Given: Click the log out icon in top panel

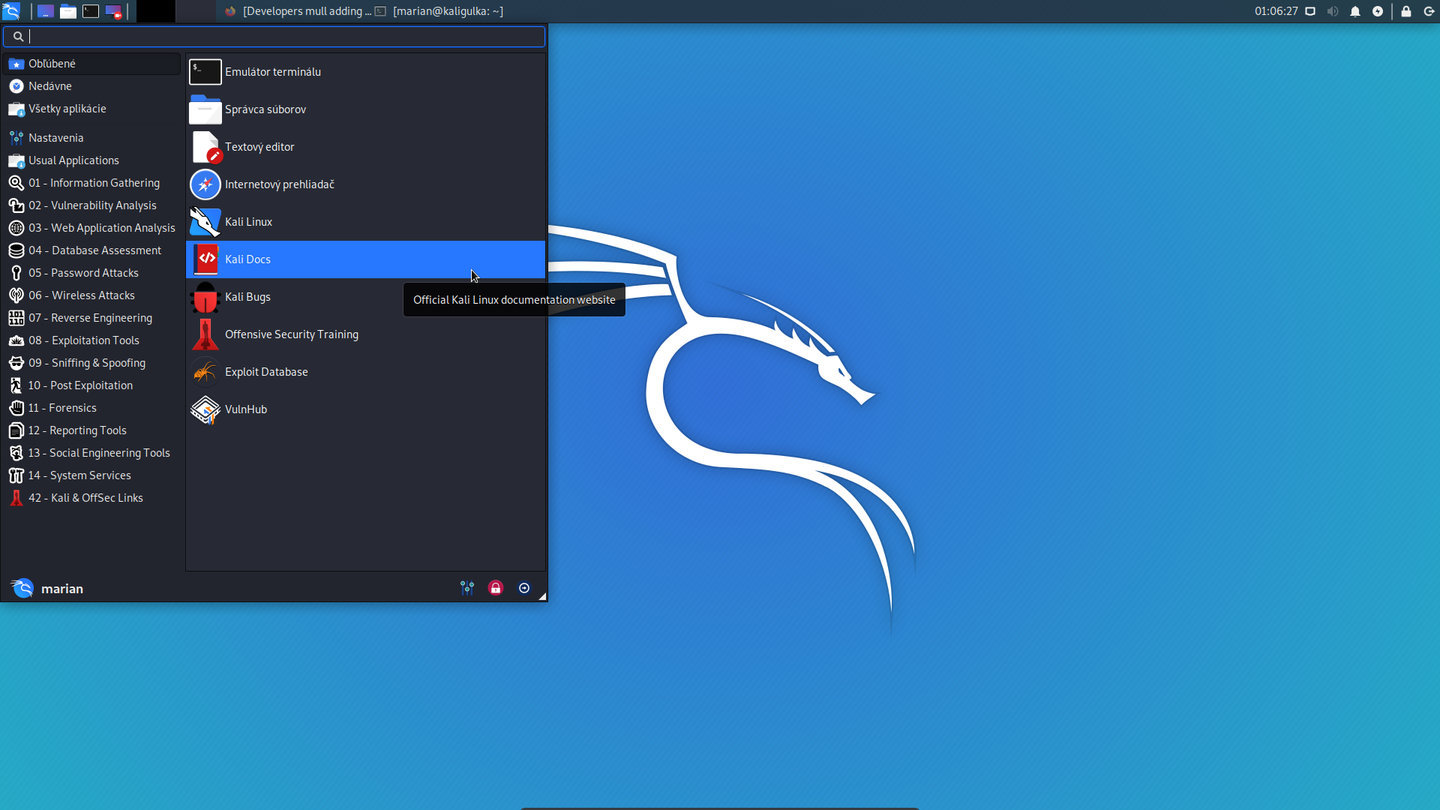Looking at the screenshot, I should (1428, 11).
